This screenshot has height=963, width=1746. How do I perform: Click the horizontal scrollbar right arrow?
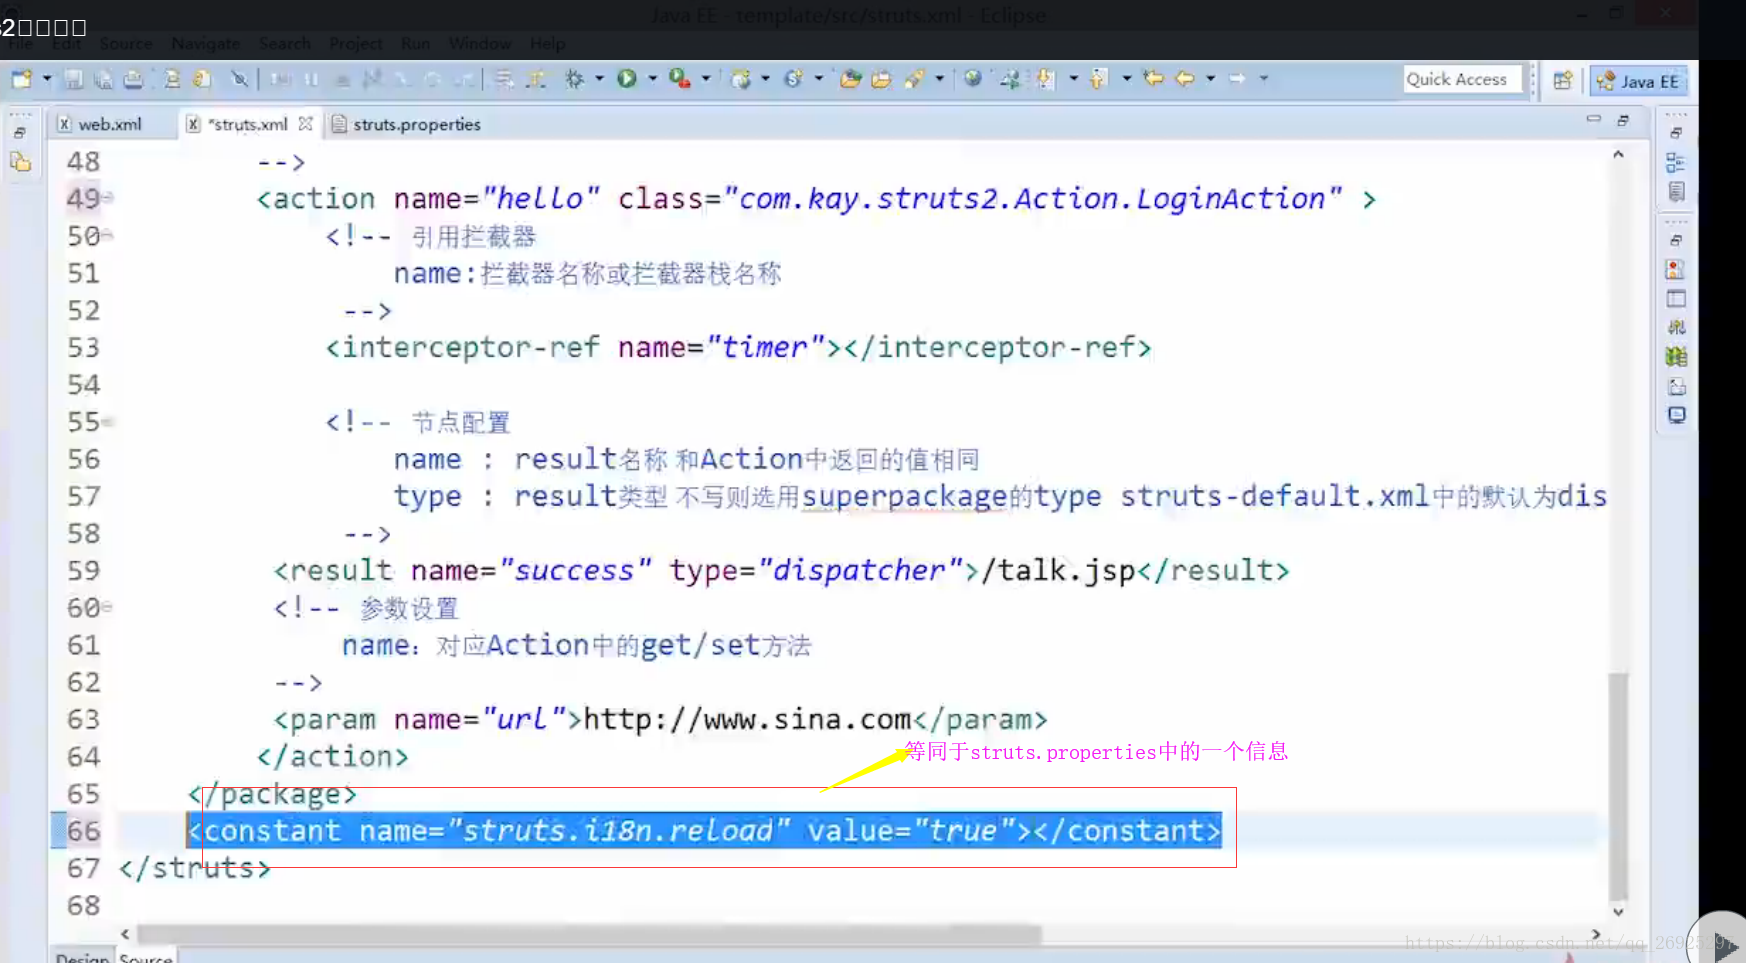coord(1596,934)
